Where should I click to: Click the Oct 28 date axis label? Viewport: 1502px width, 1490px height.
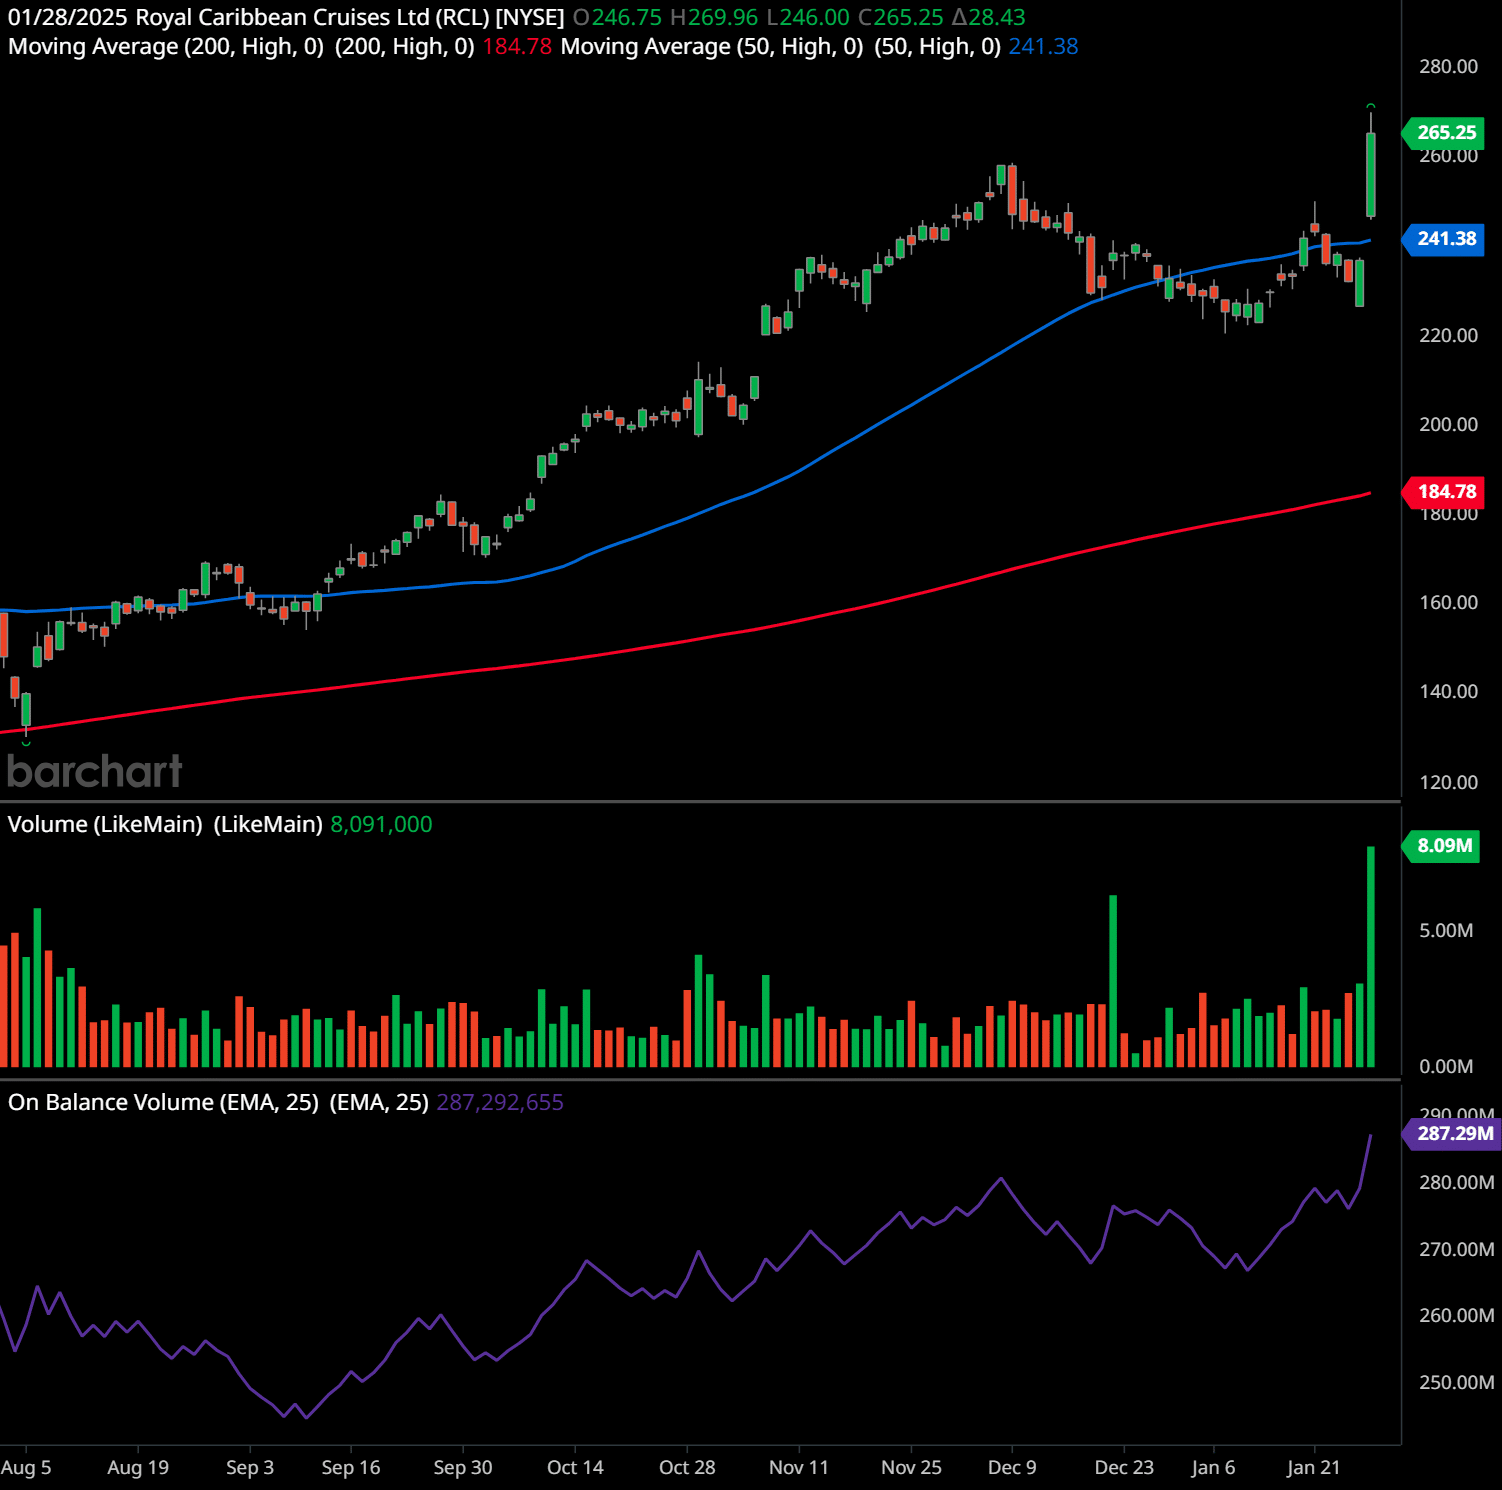(687, 1468)
